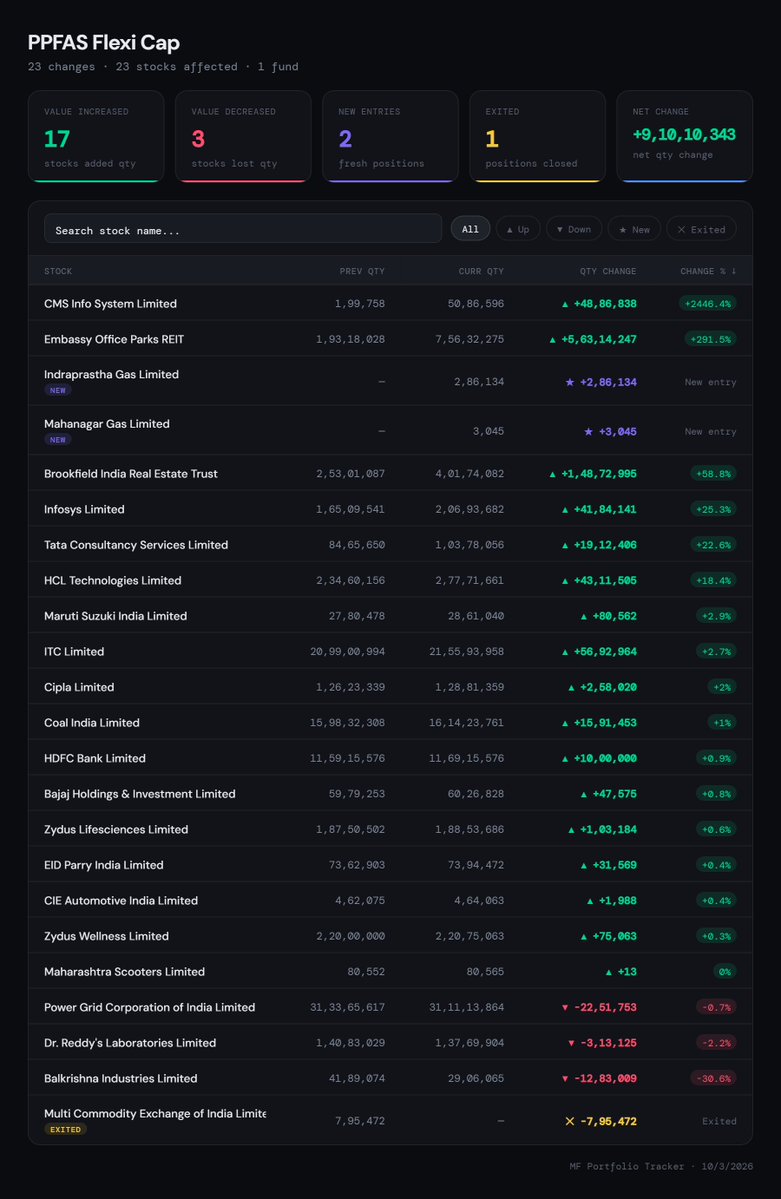Filter by the Up pill
The width and height of the screenshot is (781, 1199).
(x=519, y=229)
